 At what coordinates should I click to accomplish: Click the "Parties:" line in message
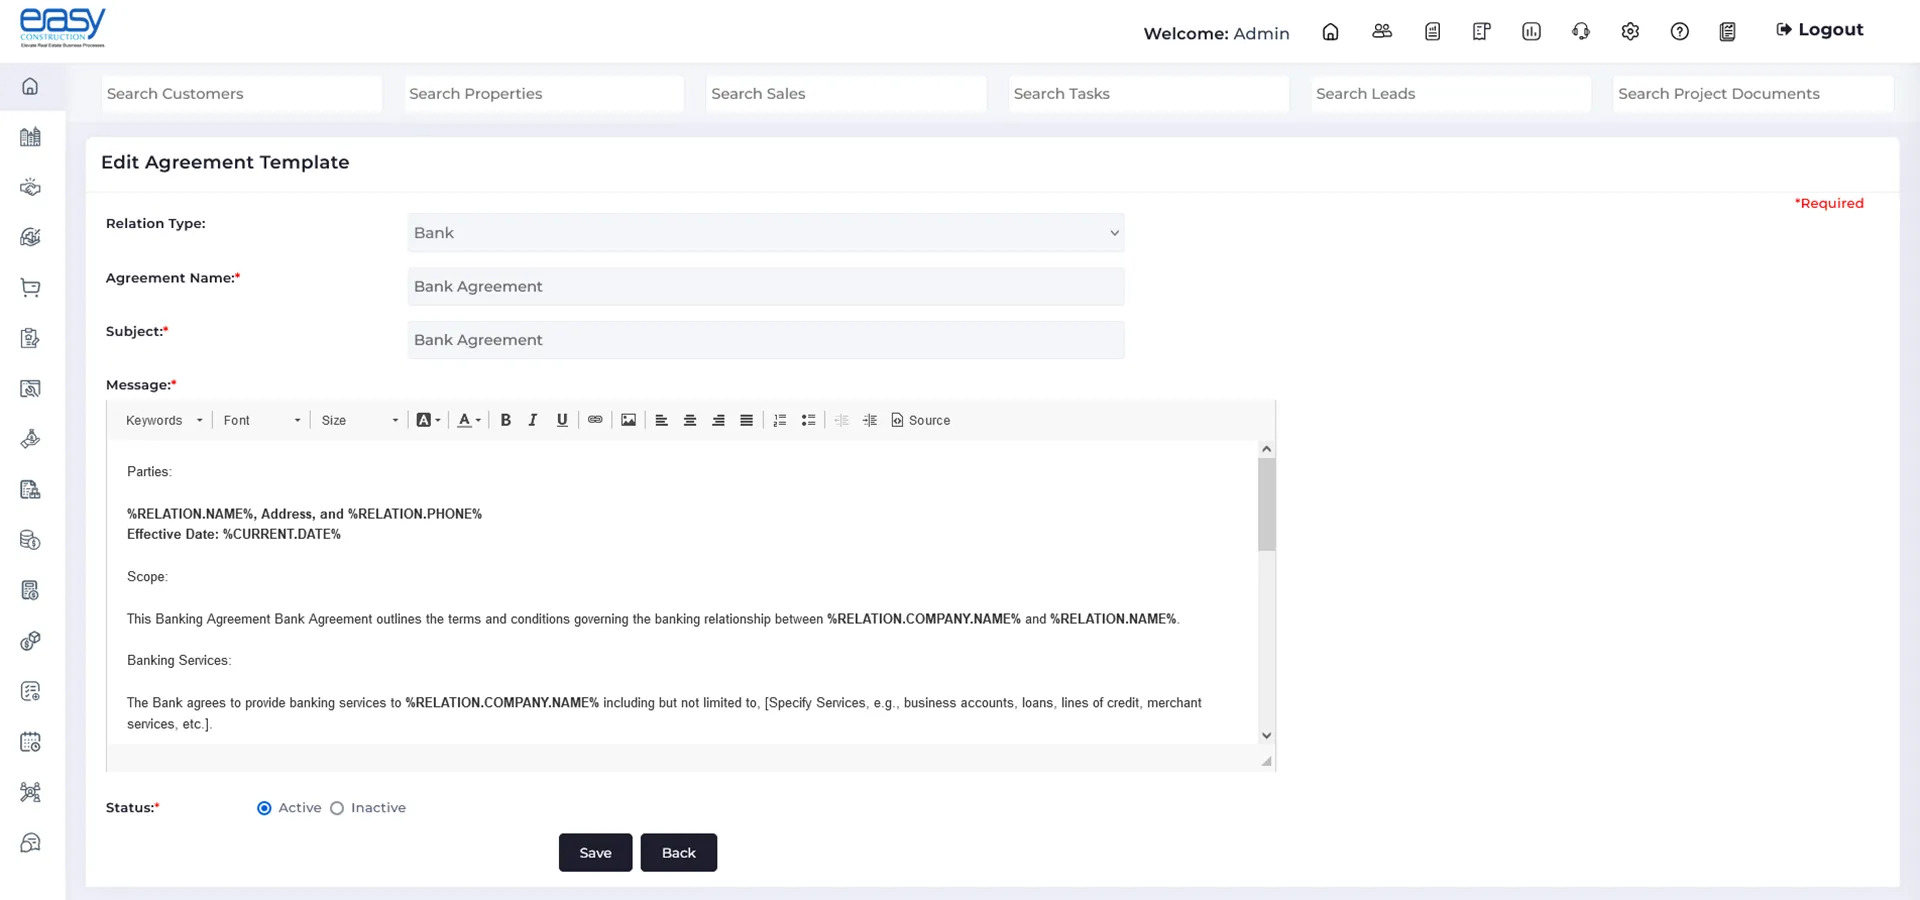click(x=149, y=471)
